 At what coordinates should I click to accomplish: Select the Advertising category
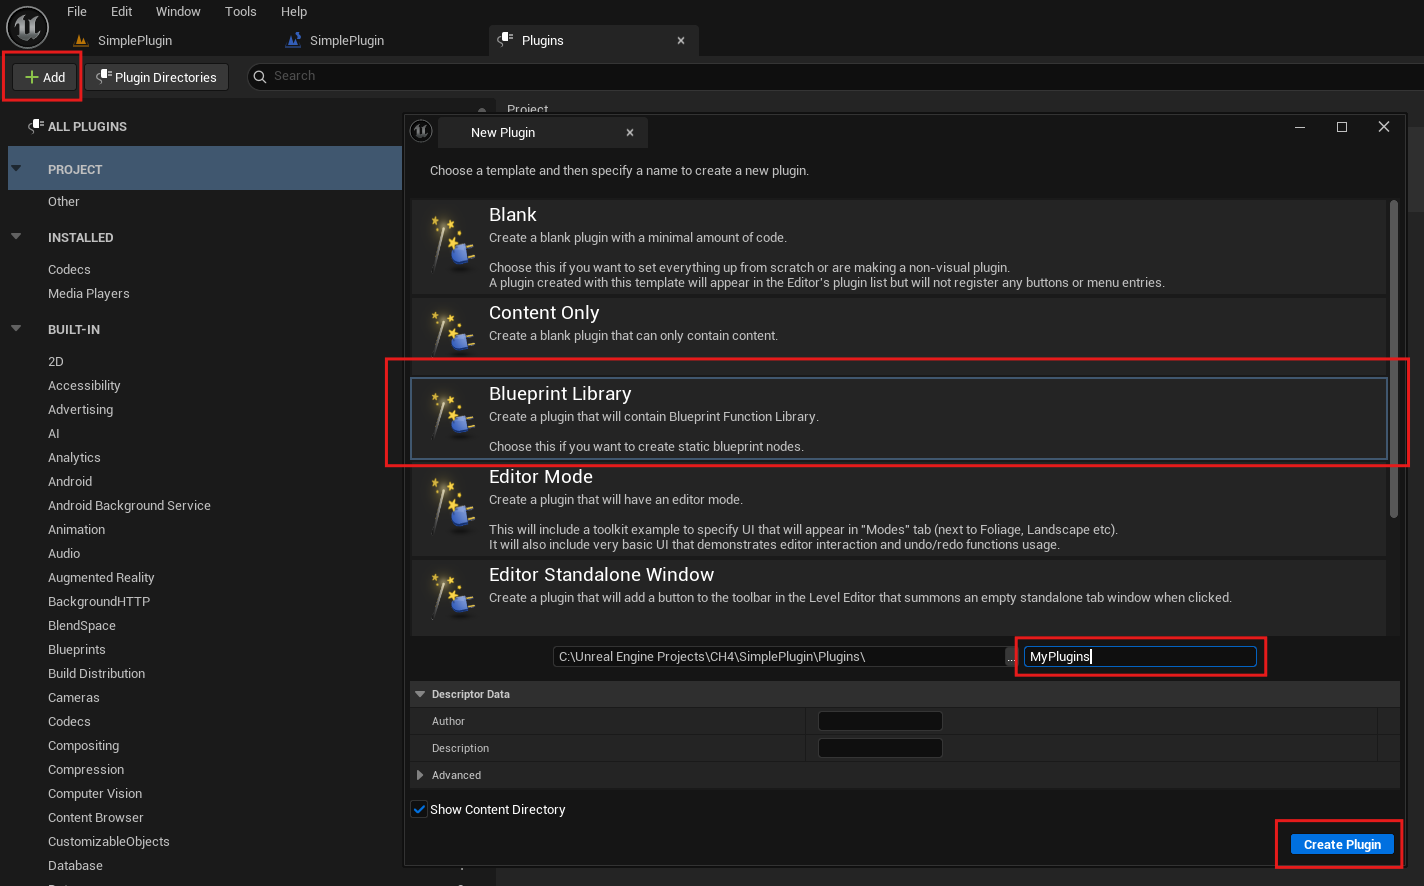coord(80,409)
